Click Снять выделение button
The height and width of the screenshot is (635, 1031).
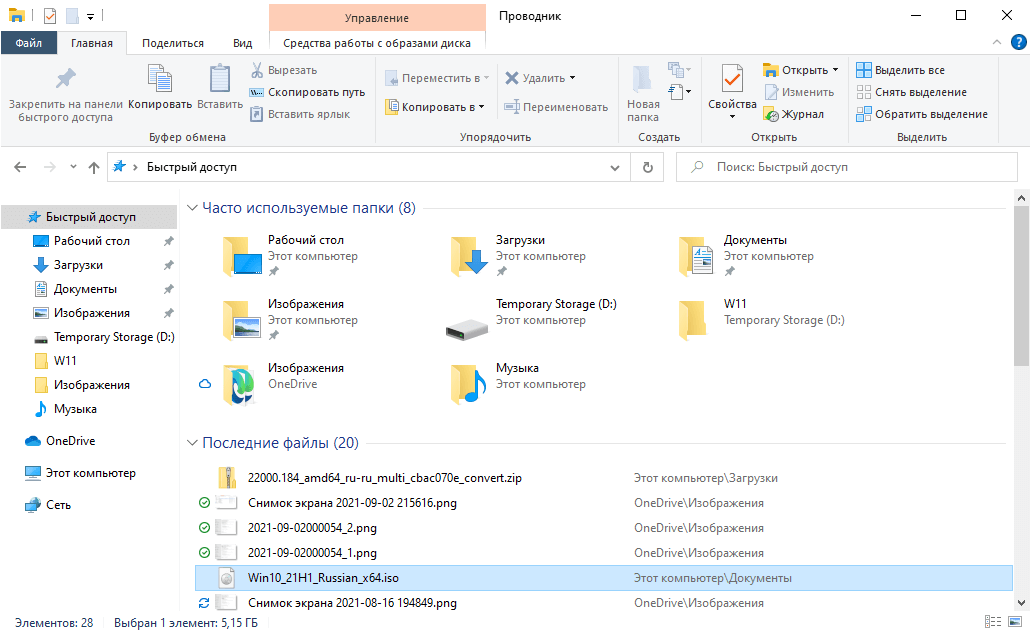tap(911, 92)
